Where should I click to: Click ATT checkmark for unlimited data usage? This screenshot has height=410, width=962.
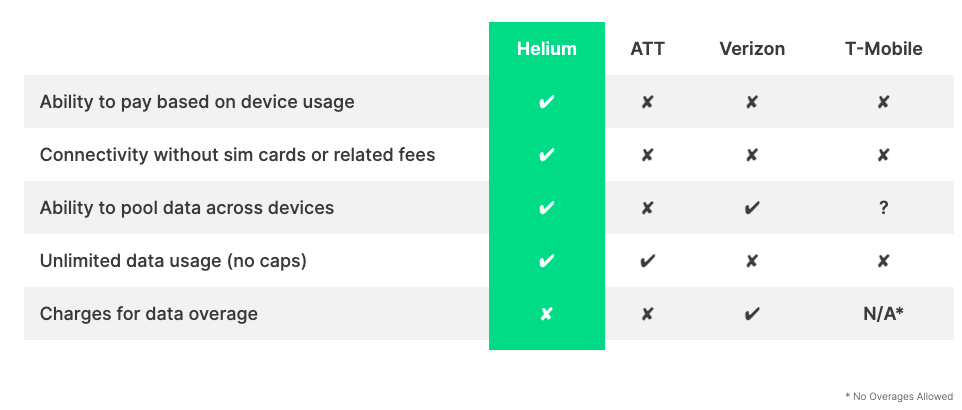coord(647,261)
